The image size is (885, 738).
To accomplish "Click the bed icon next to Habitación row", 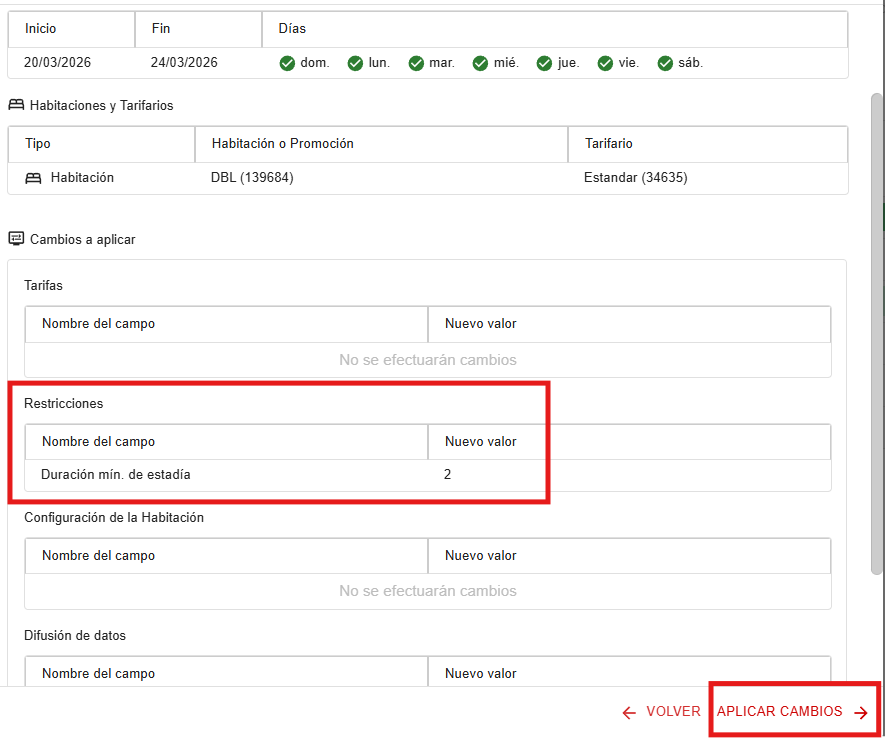I will 34,178.
